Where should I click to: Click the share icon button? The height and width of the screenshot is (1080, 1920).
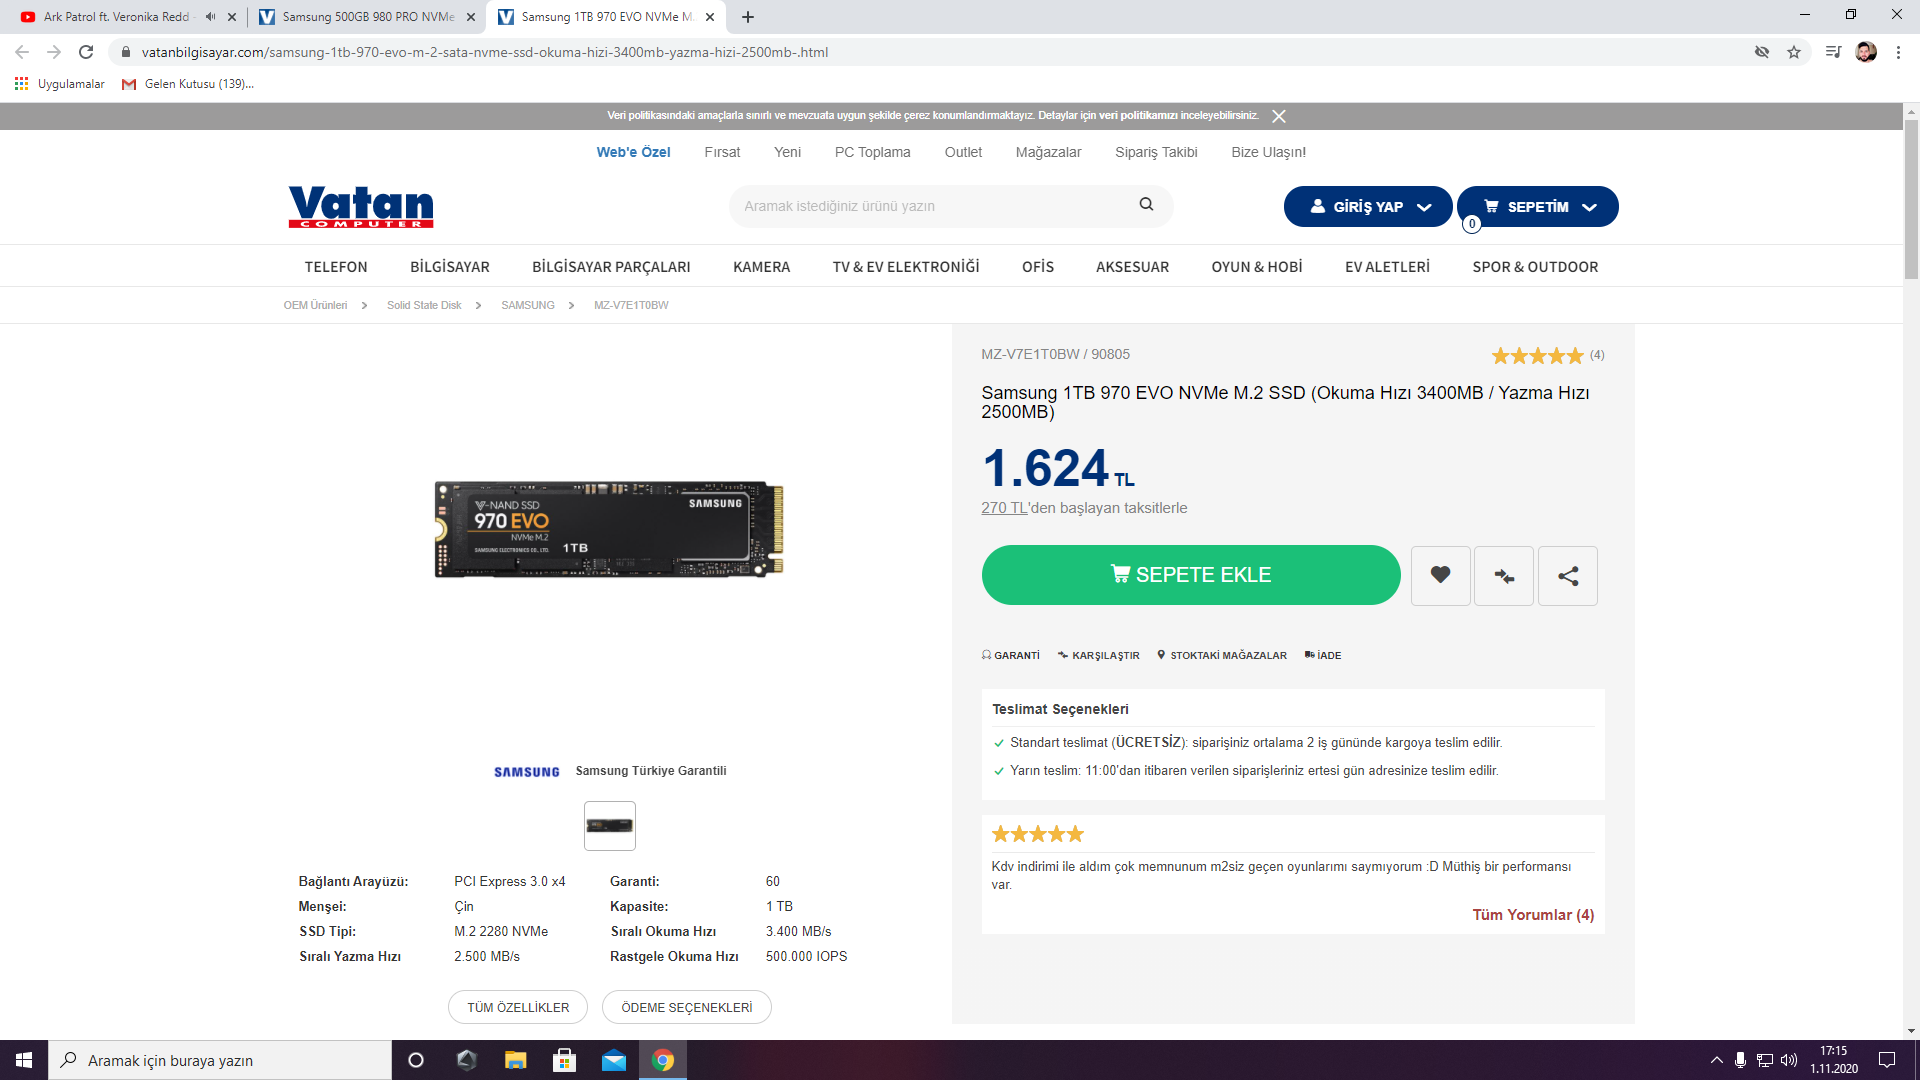[1567, 575]
